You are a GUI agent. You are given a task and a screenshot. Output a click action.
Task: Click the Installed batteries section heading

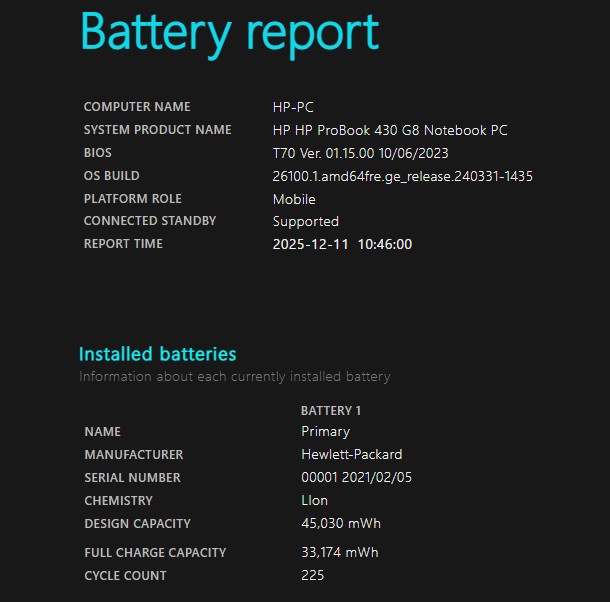(157, 354)
